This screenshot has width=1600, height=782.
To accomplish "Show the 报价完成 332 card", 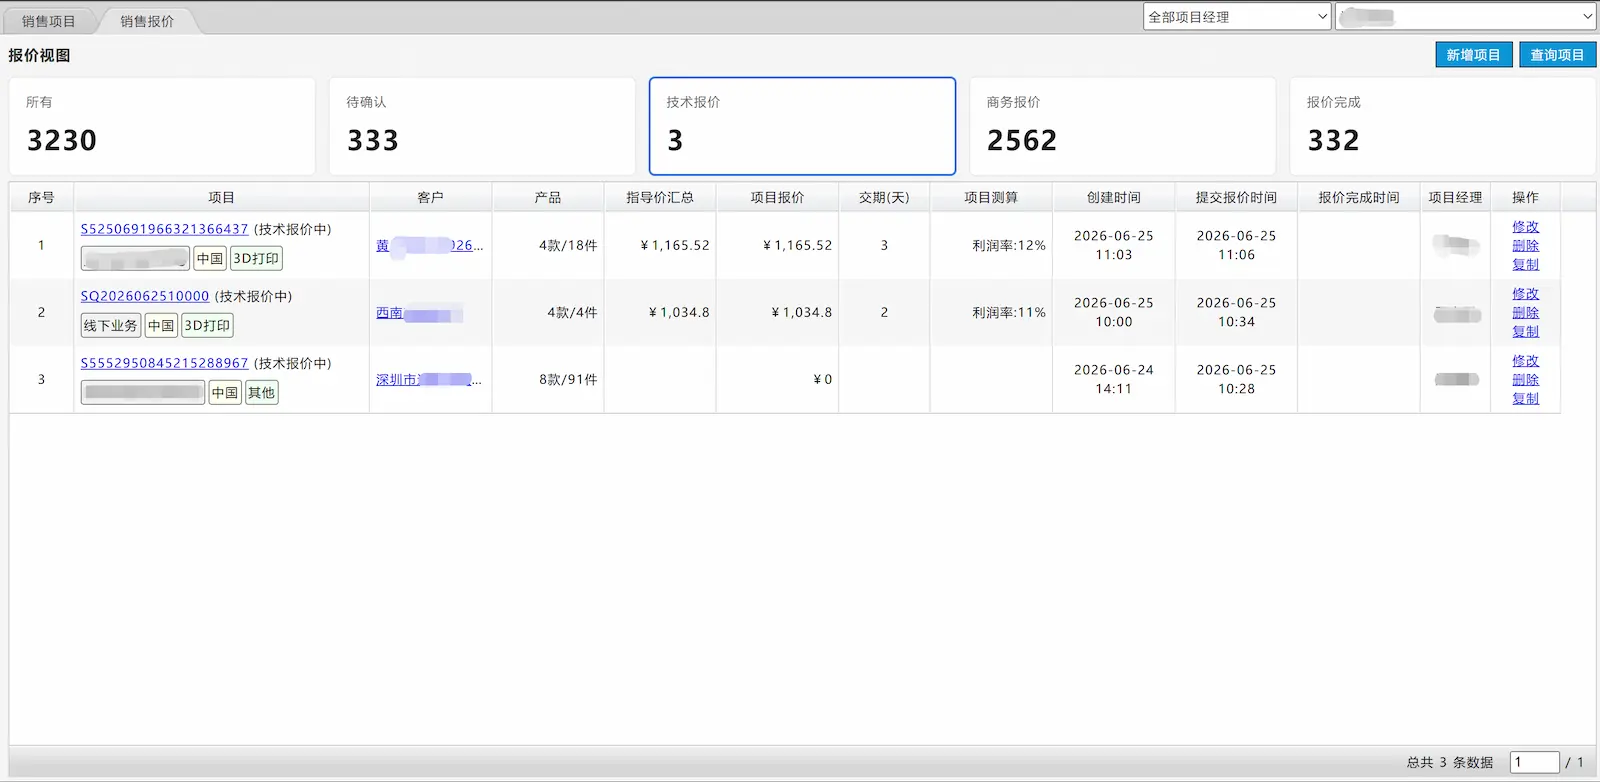I will (x=1442, y=126).
